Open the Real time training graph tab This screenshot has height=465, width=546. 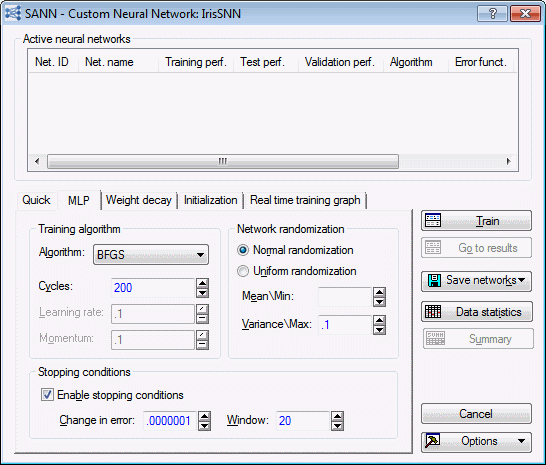coord(305,200)
